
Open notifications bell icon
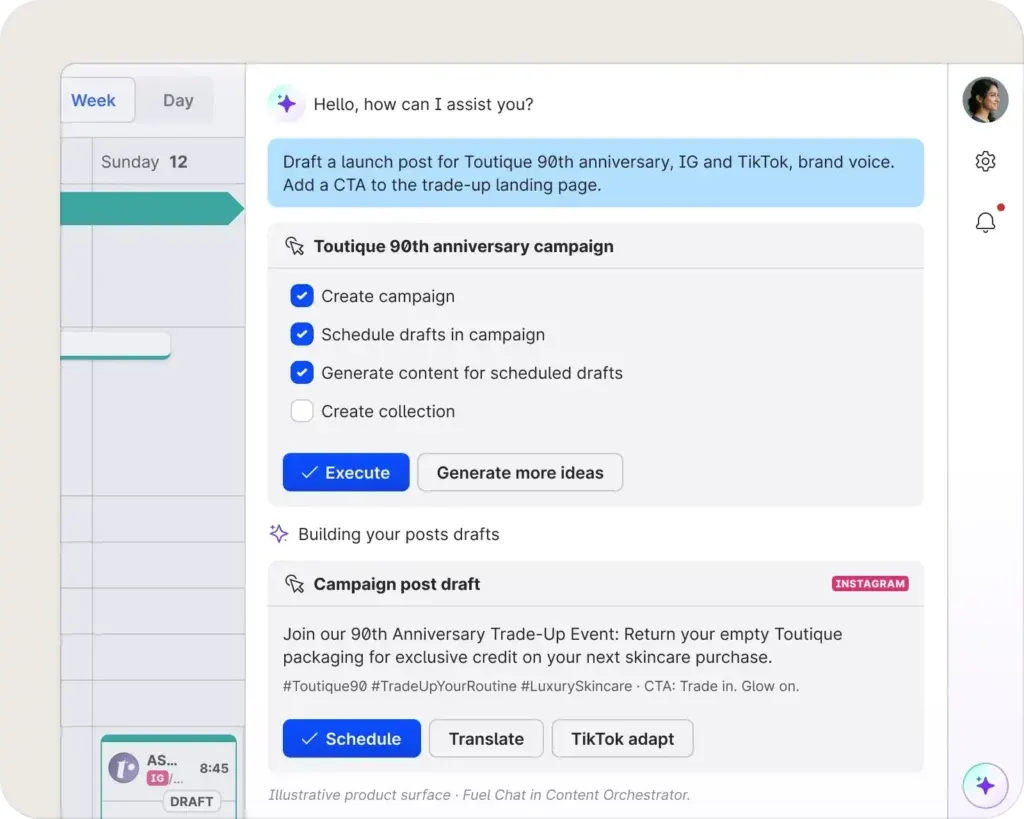pos(985,222)
